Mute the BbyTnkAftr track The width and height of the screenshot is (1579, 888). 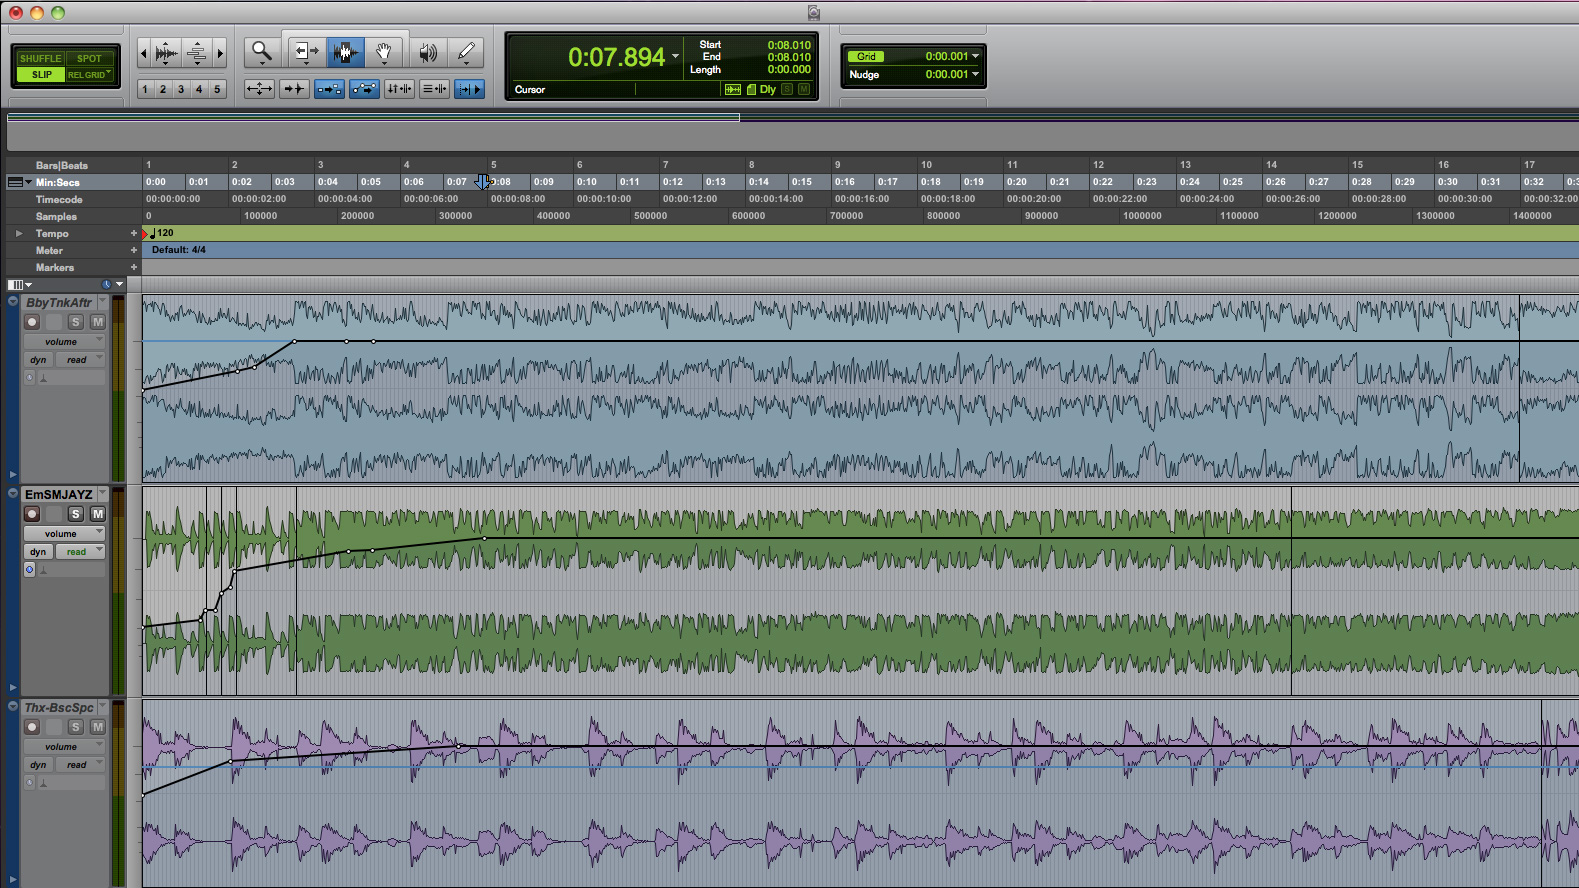97,322
